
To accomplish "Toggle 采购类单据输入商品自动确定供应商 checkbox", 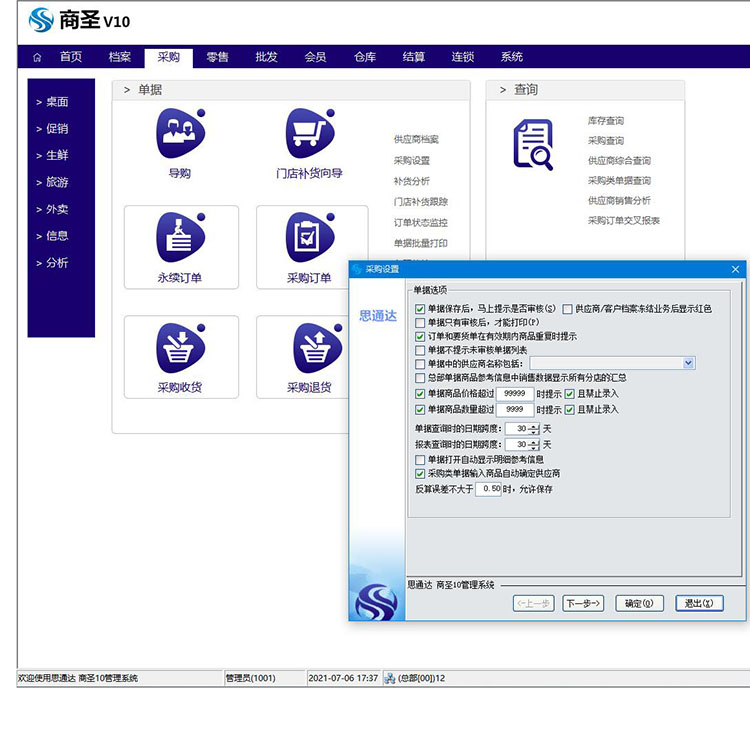I will (420, 474).
